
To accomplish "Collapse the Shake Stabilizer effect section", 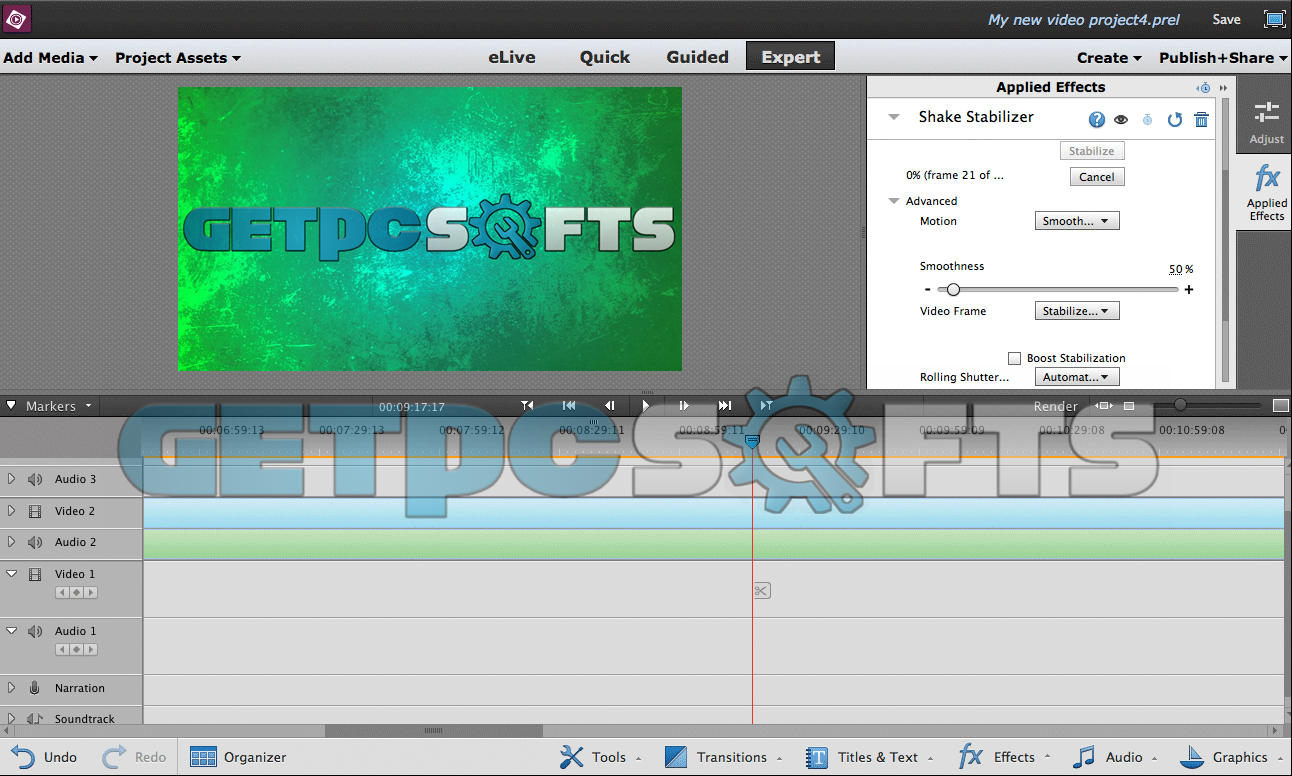I will pyautogui.click(x=894, y=117).
